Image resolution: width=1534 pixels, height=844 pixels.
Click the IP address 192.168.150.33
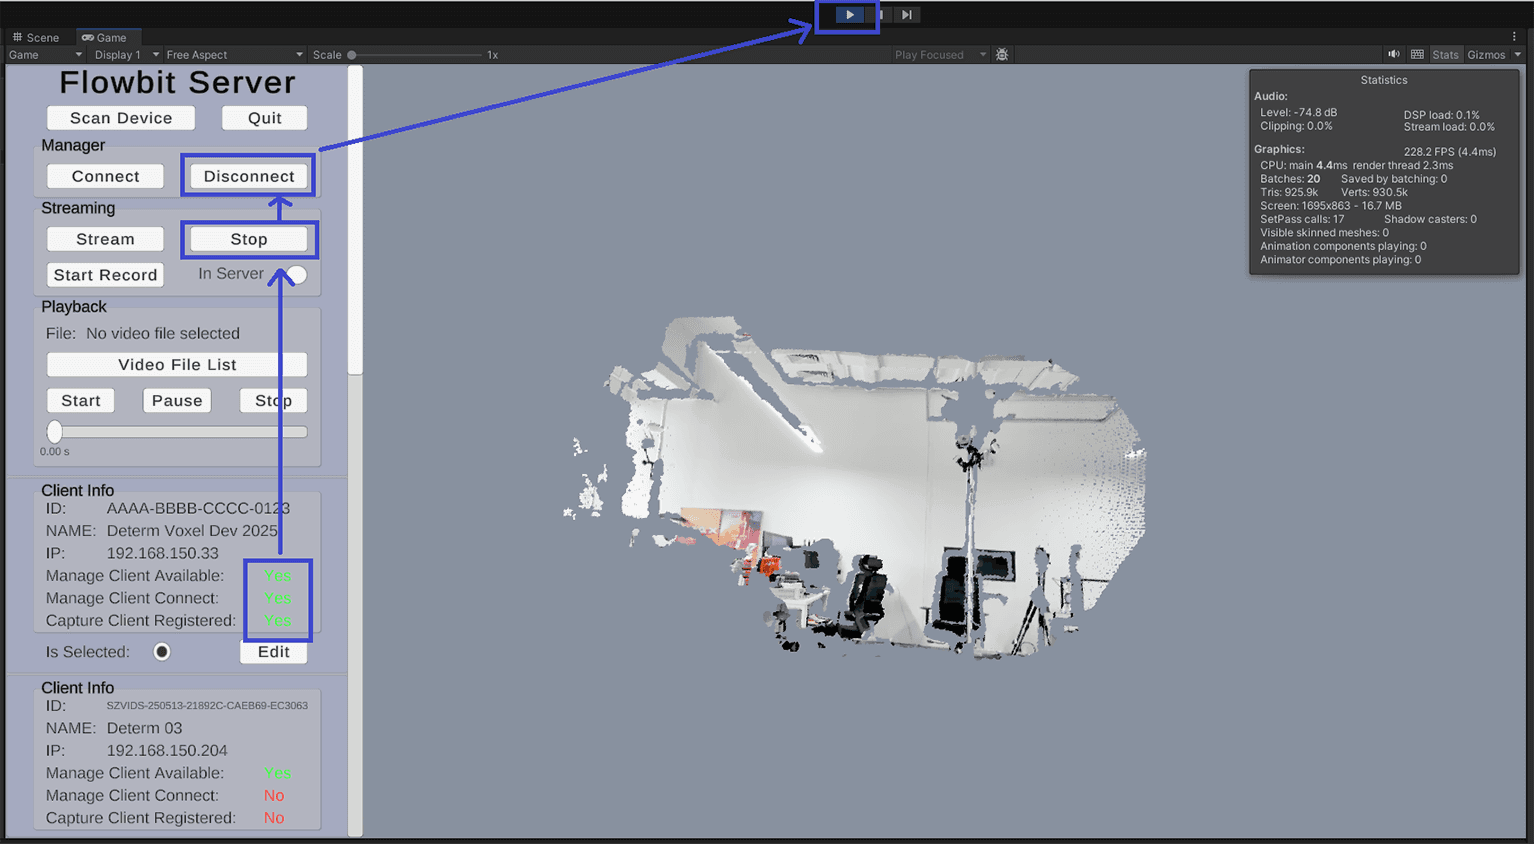(162, 553)
